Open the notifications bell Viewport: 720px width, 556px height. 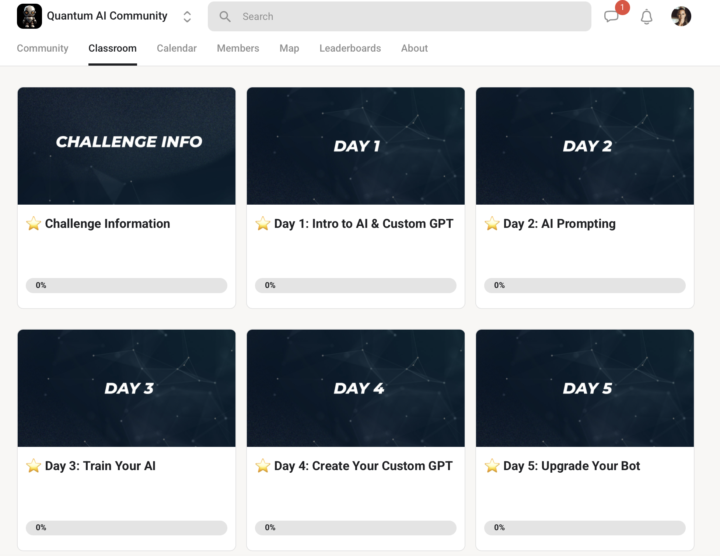pyautogui.click(x=646, y=17)
